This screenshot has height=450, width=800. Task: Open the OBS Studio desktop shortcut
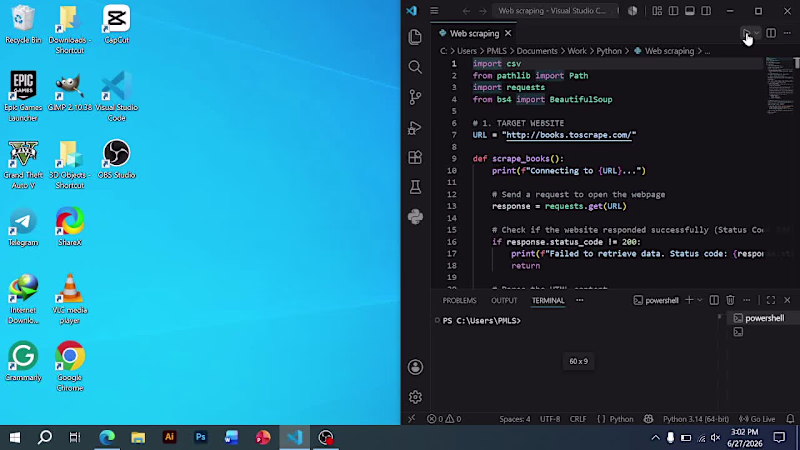116,159
